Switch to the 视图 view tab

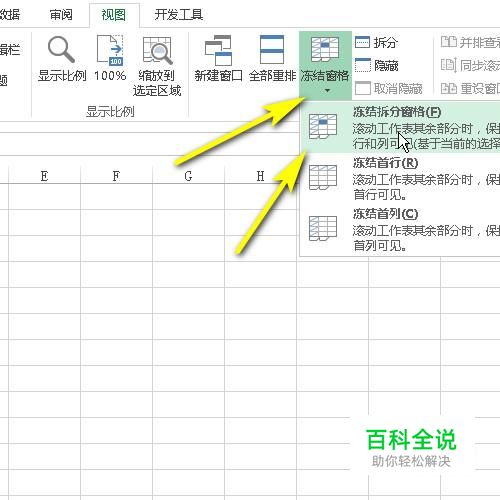(x=114, y=15)
